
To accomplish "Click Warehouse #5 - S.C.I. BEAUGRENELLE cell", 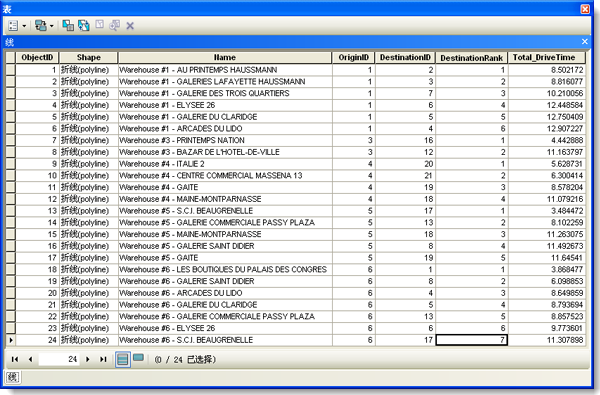I will pos(225,211).
